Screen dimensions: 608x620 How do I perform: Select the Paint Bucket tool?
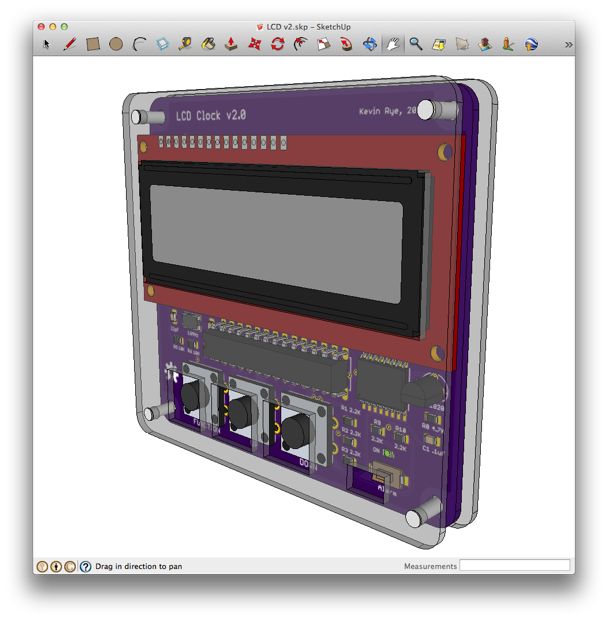coord(208,44)
